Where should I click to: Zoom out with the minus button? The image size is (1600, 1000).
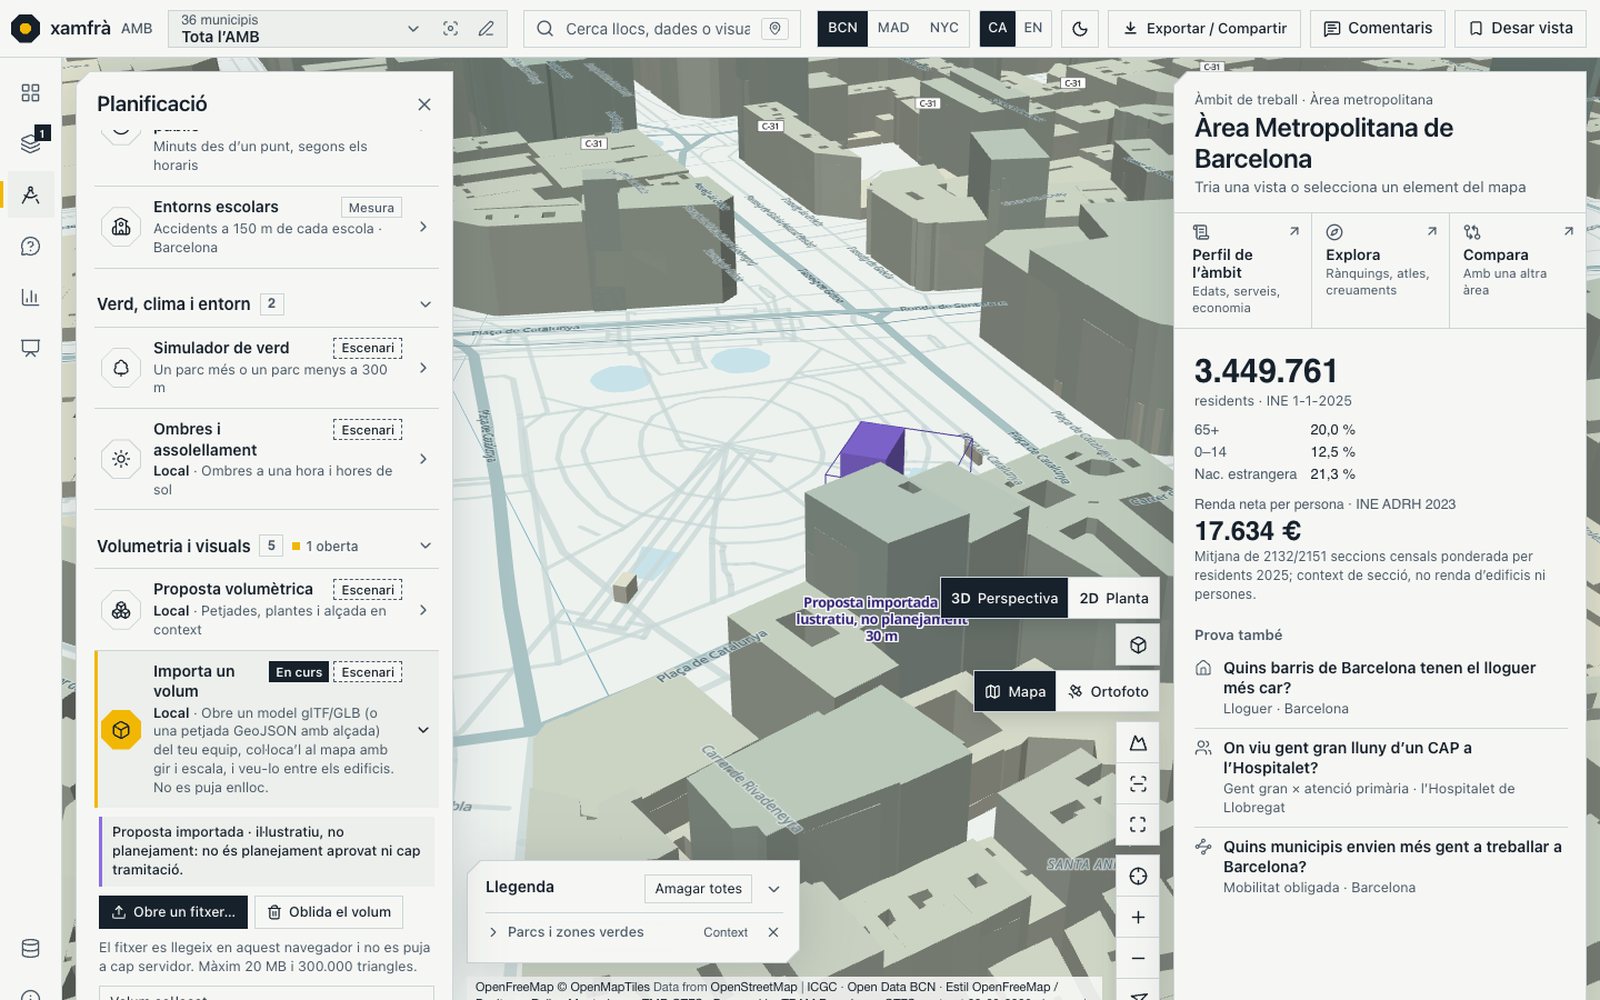(1138, 958)
